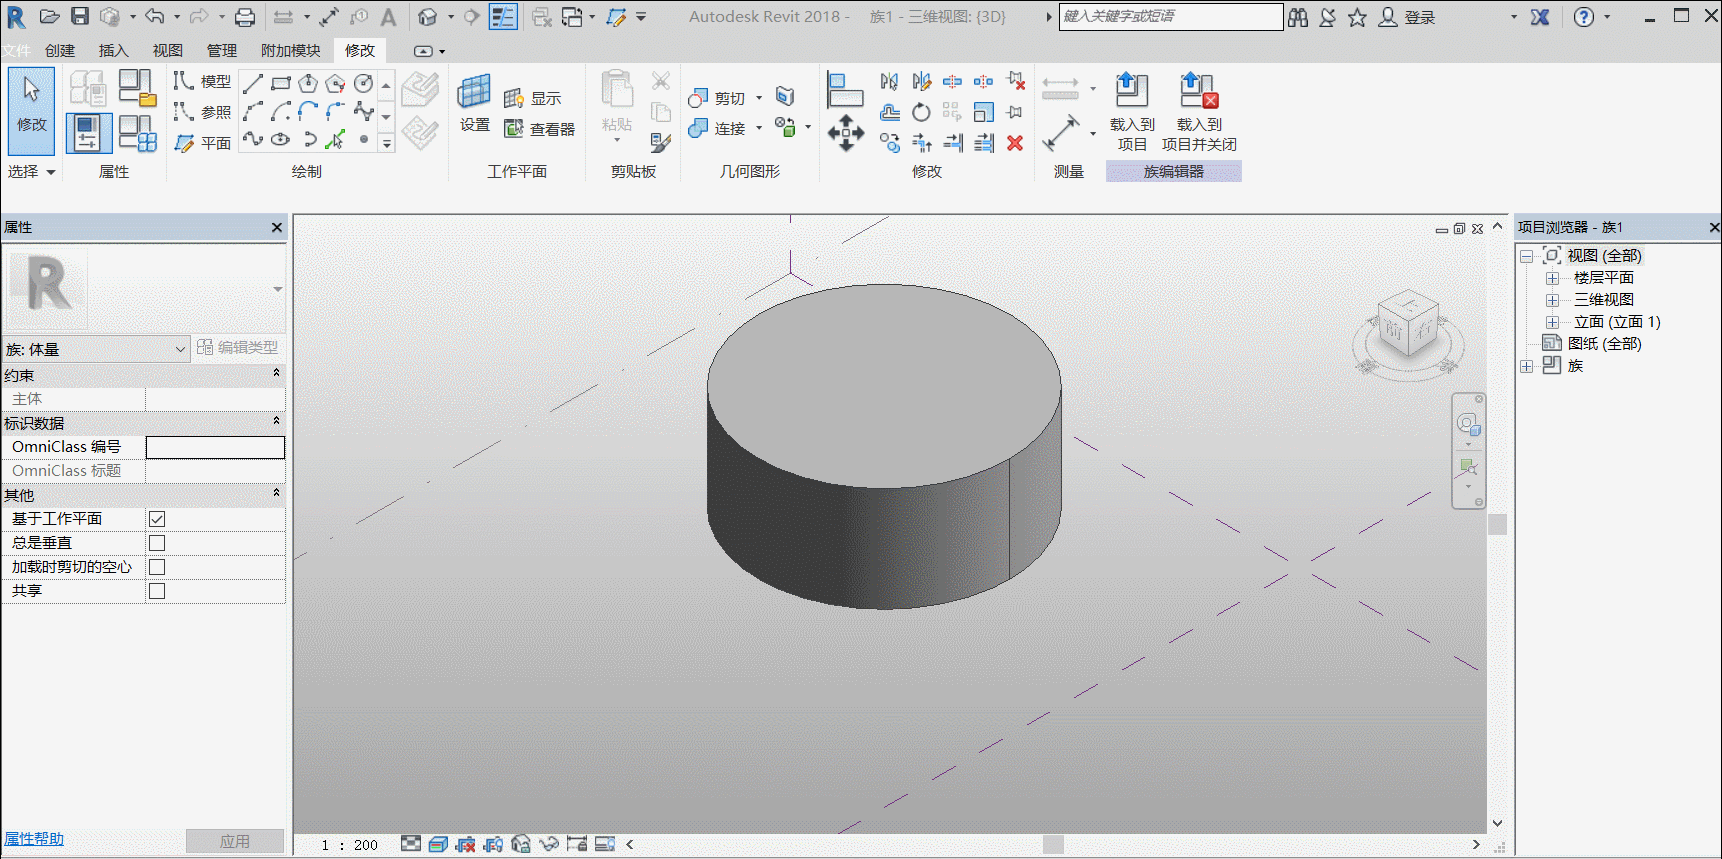Screen dimensions: 1722x859
Task: Toggle the 基于工作平面 checkbox
Action: click(157, 519)
